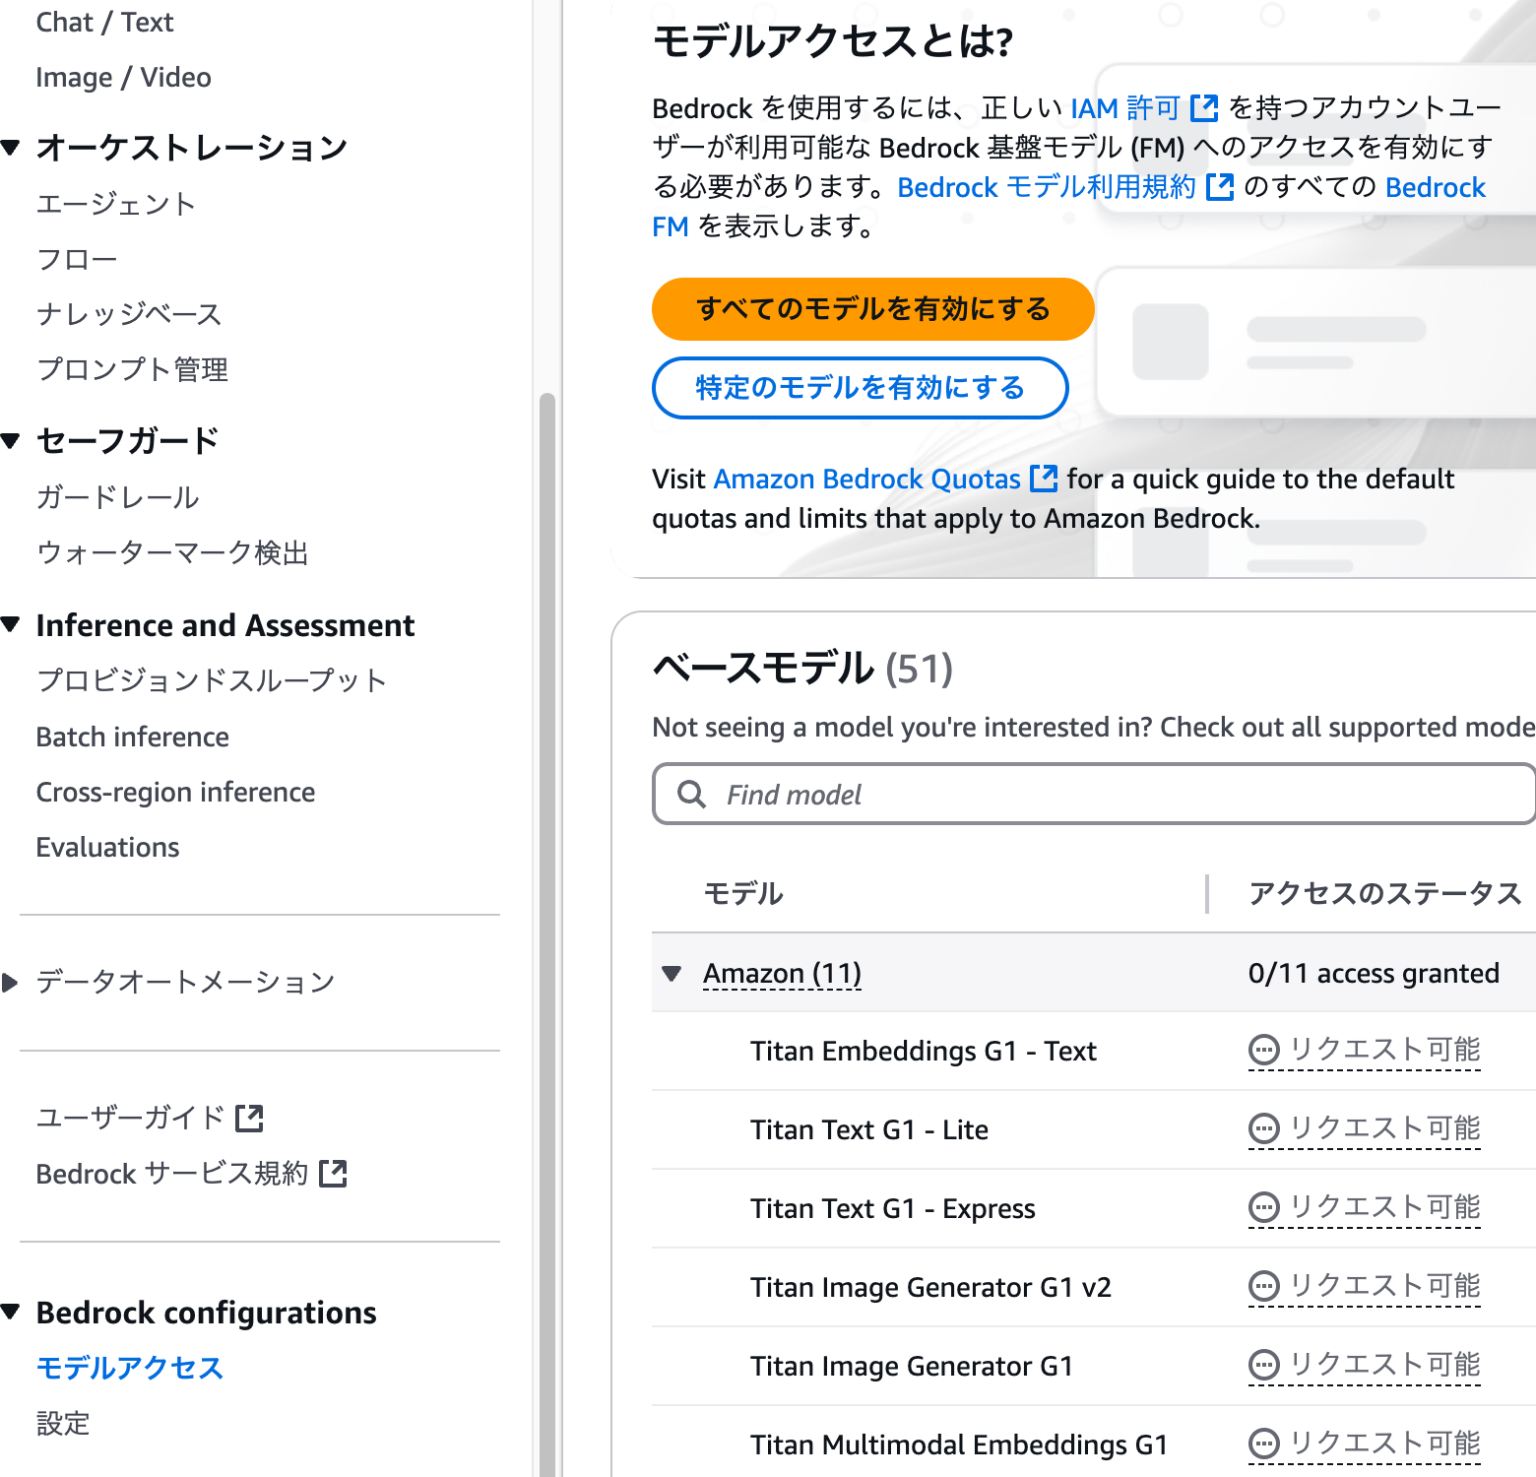The image size is (1536, 1477).
Task: Click the すべてのモデルを有効にする button
Action: pos(872,309)
